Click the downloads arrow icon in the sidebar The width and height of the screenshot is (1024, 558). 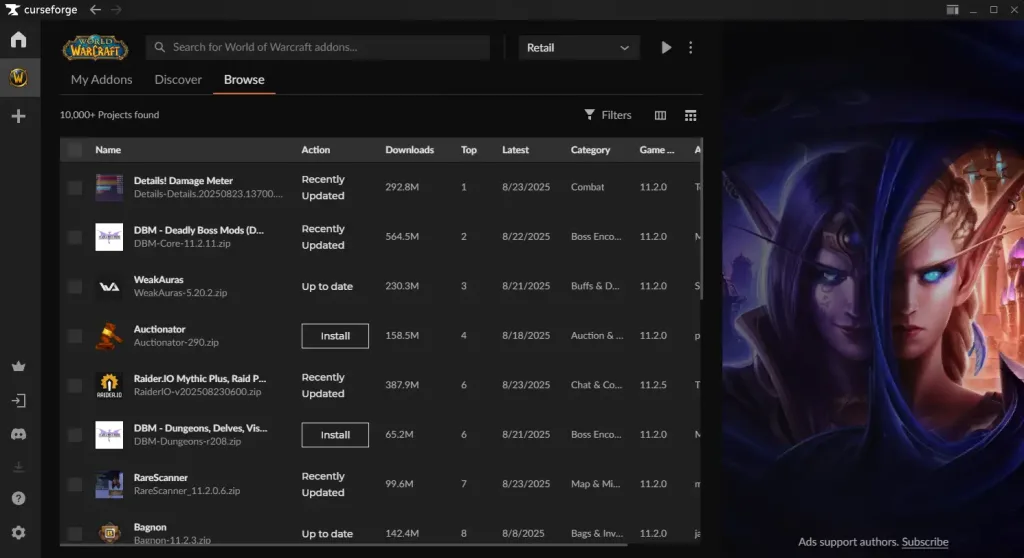coord(18,467)
